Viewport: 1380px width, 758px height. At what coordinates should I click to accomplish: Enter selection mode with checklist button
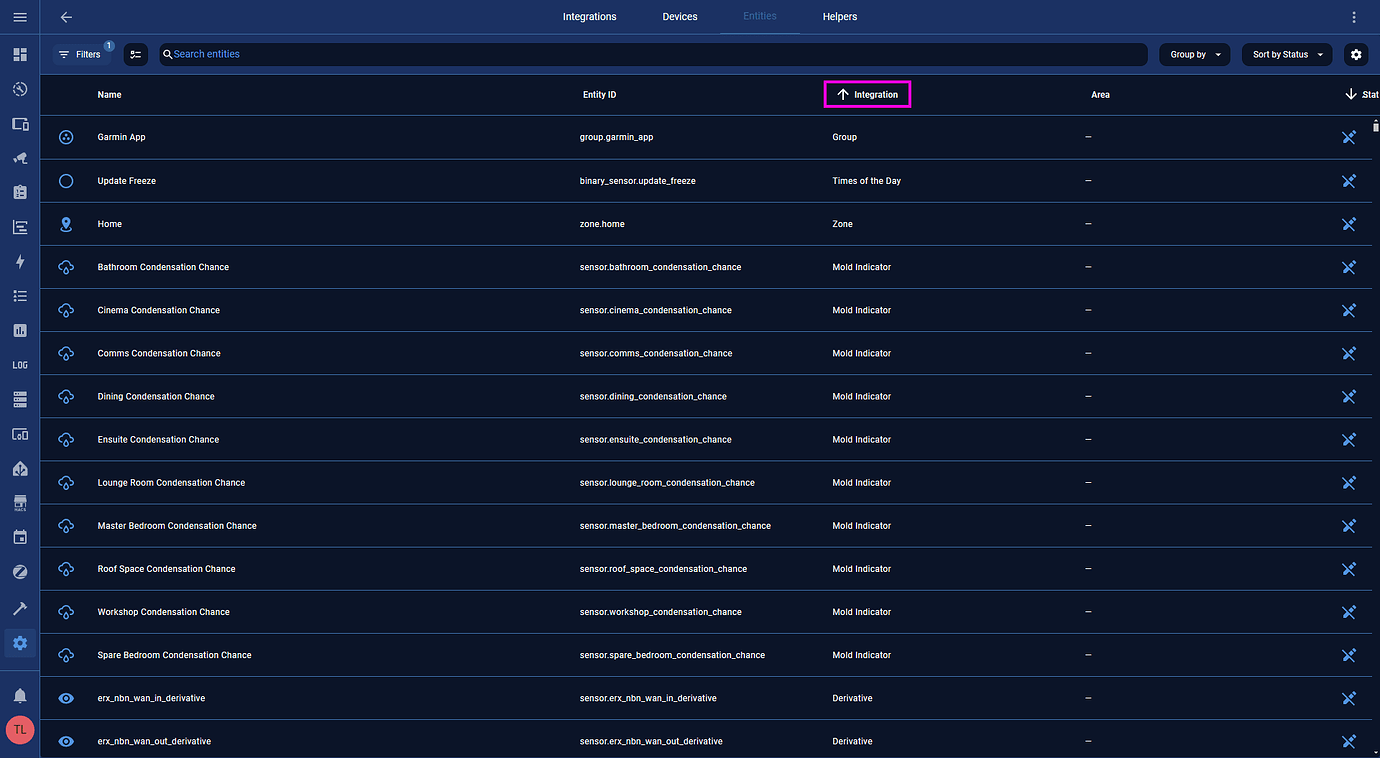136,55
